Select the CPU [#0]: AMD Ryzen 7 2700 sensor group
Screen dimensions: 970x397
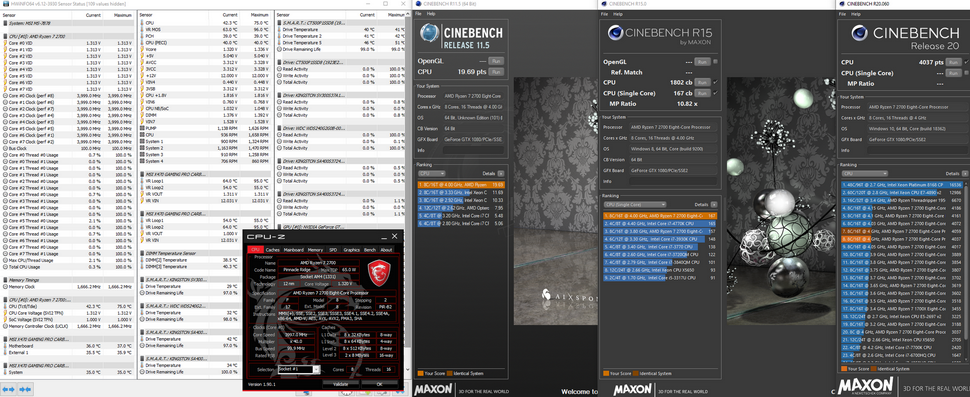[68, 36]
